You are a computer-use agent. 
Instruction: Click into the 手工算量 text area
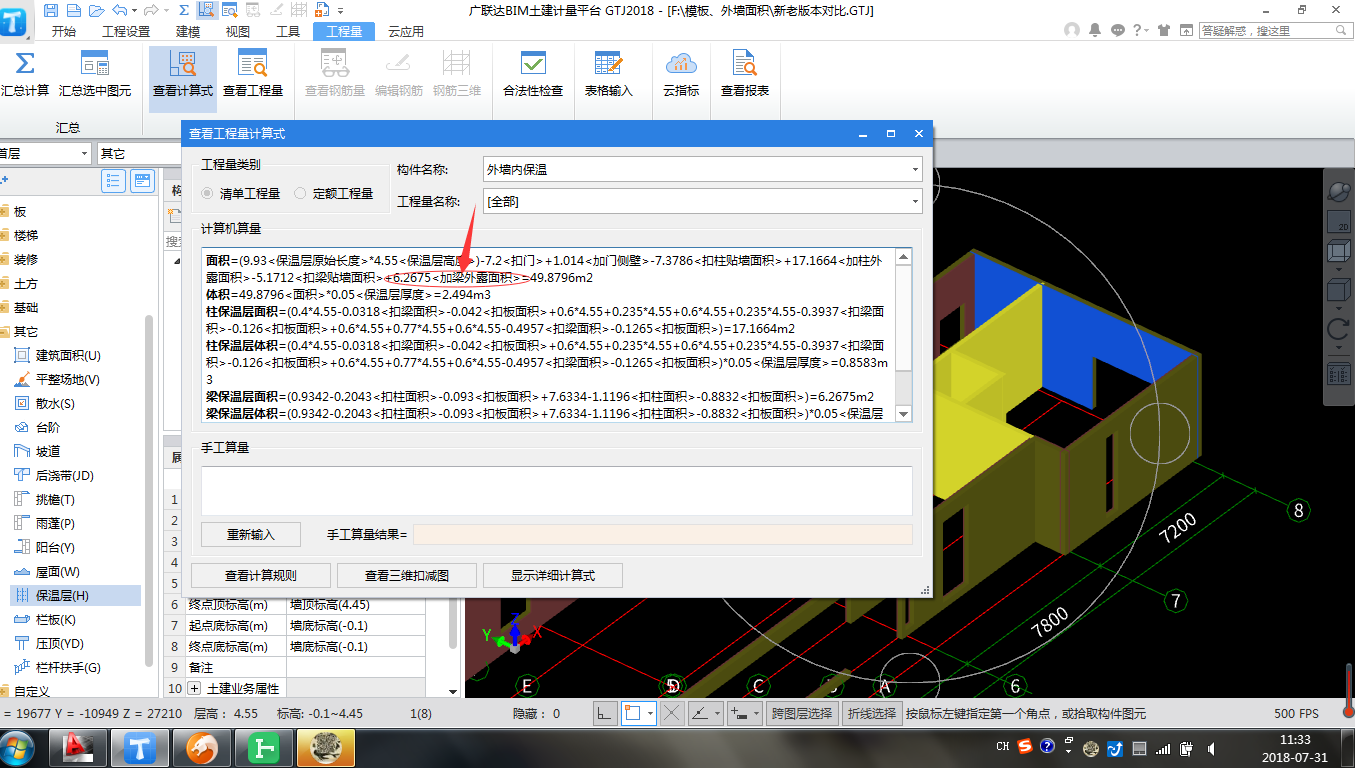click(x=557, y=490)
